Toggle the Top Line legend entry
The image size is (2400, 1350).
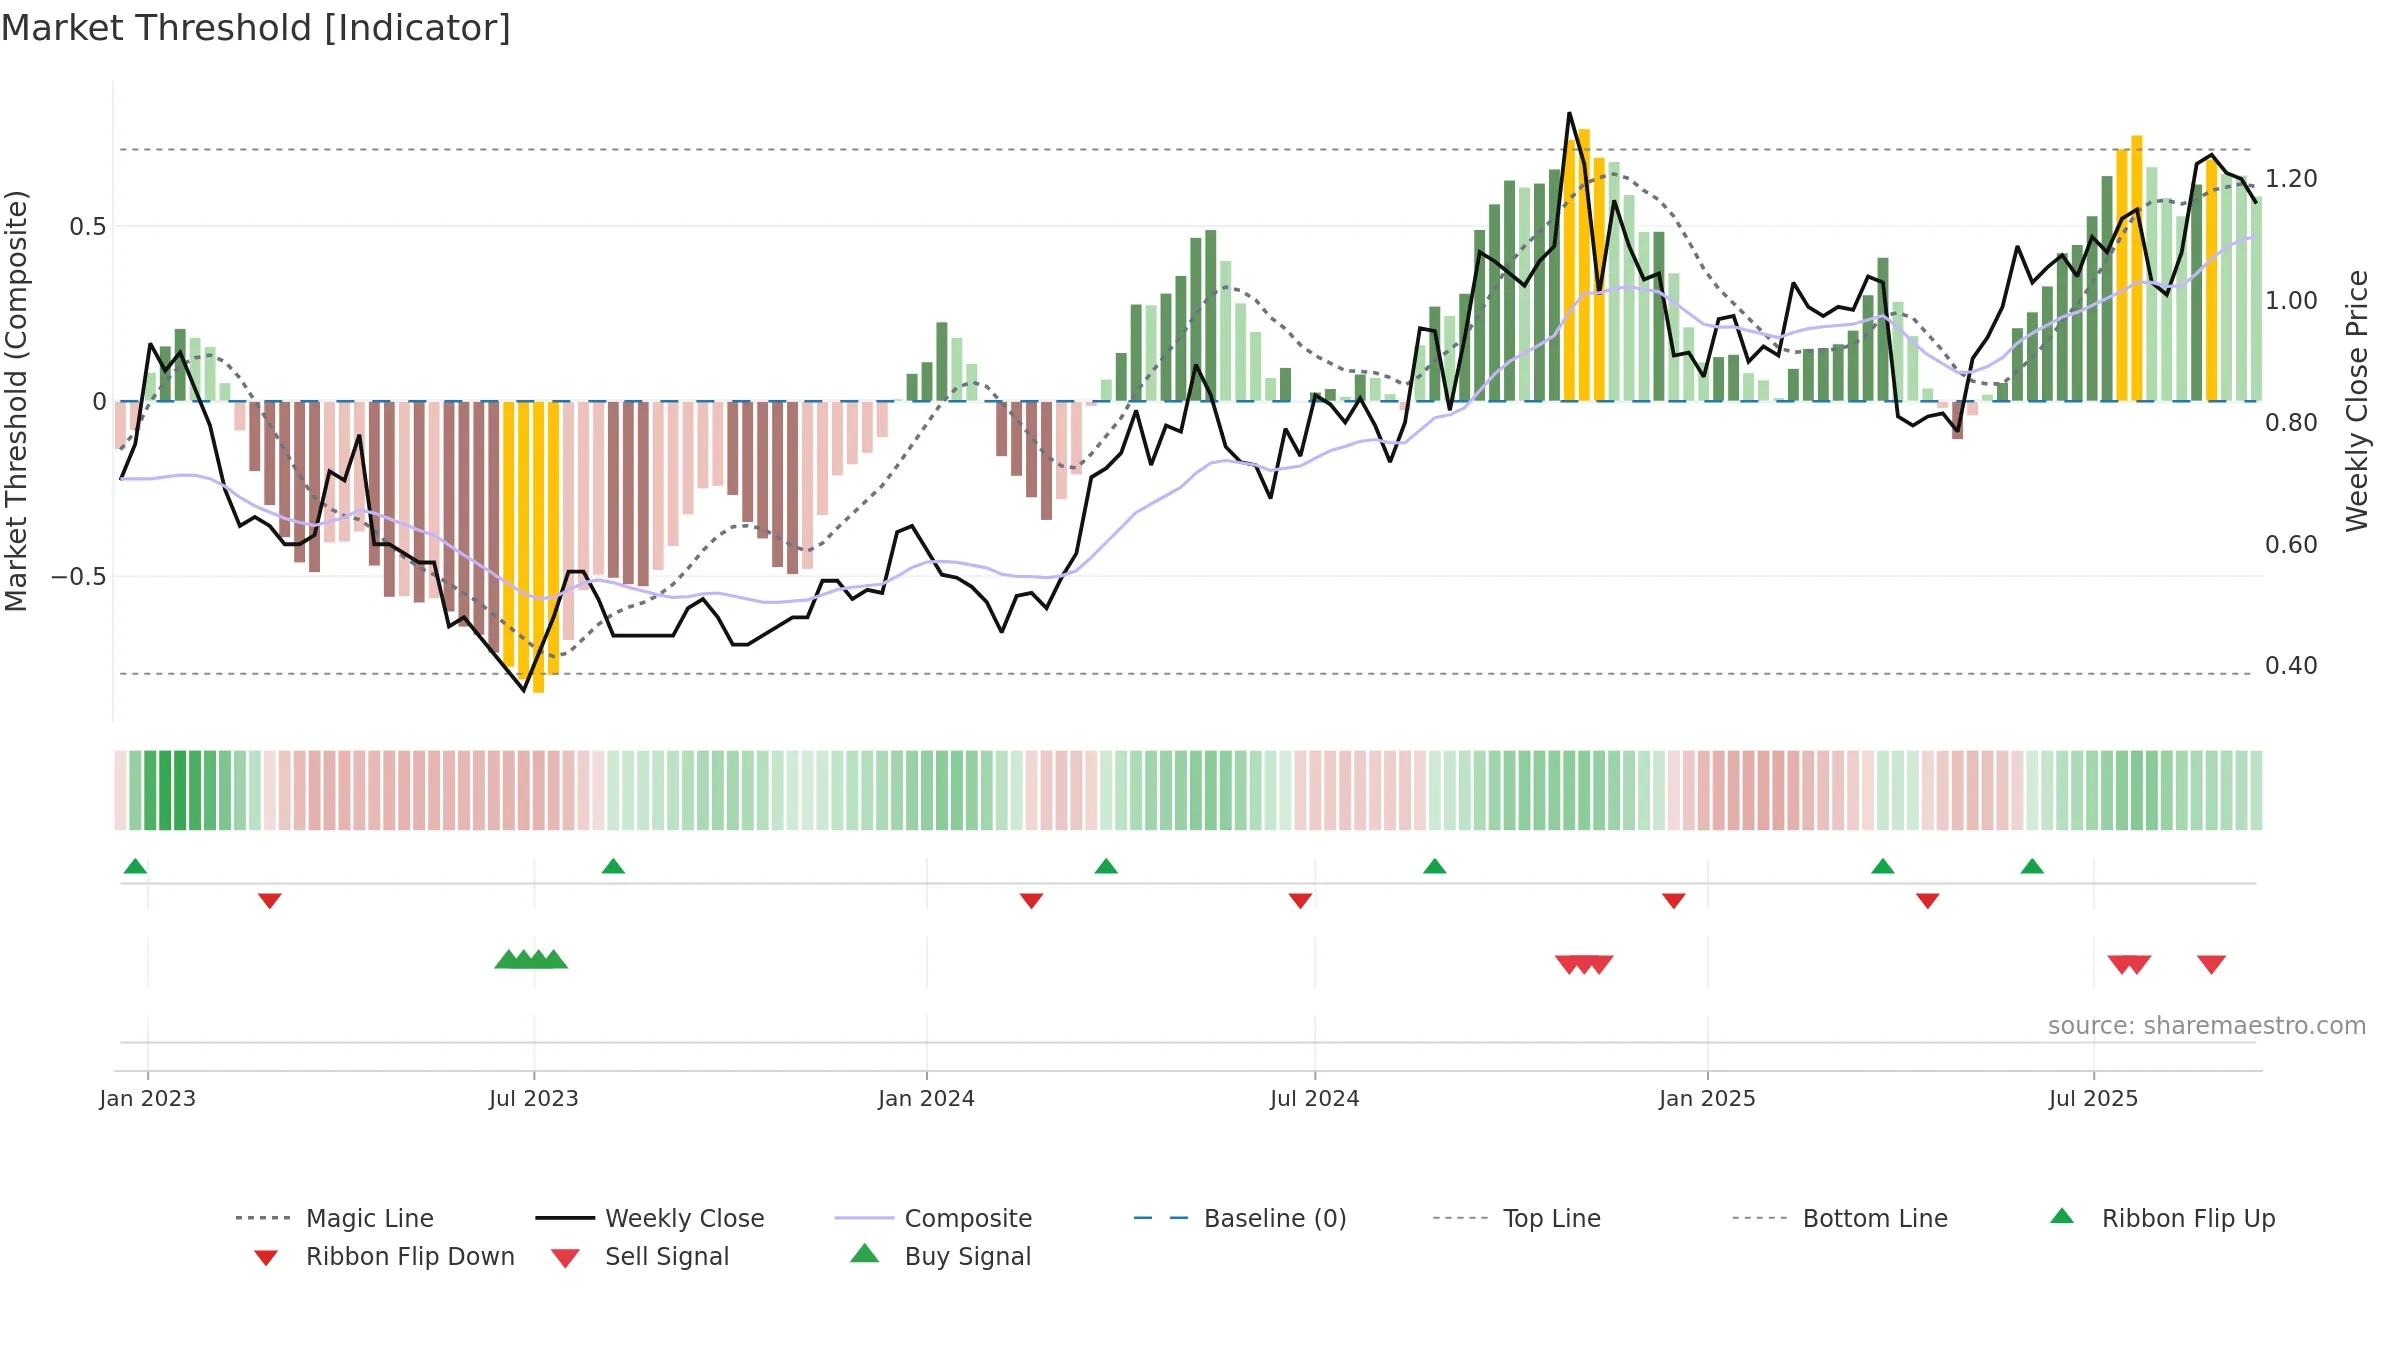point(1516,1218)
